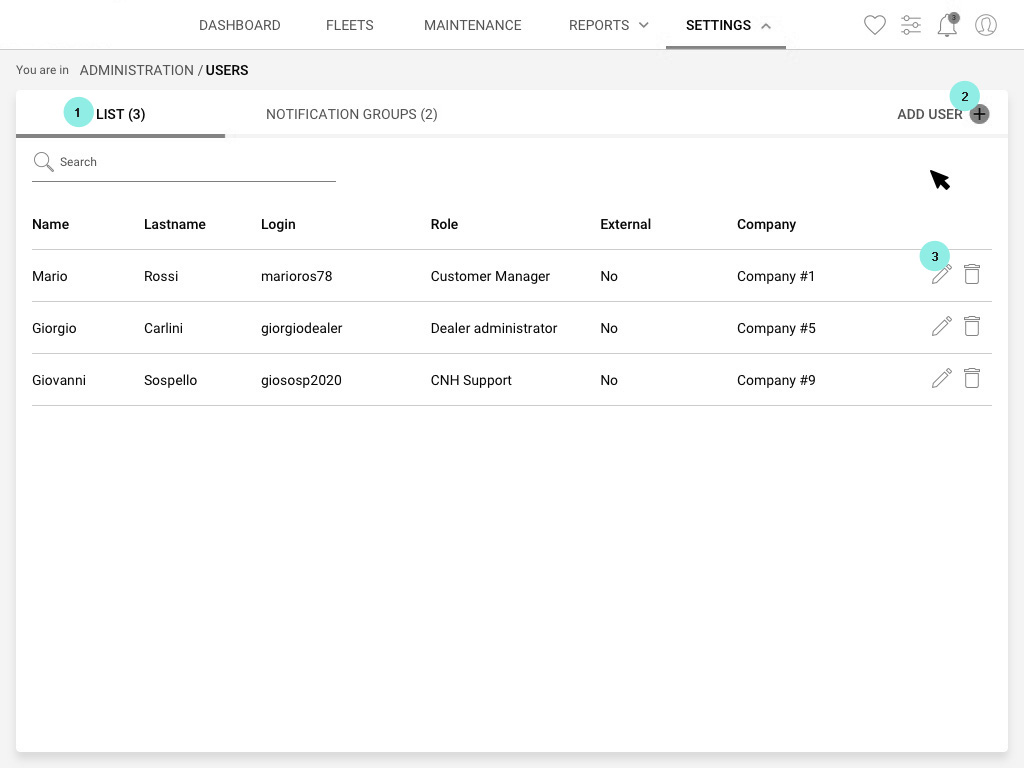The height and width of the screenshot is (768, 1024).
Task: Open the favorites heart icon
Action: point(874,25)
